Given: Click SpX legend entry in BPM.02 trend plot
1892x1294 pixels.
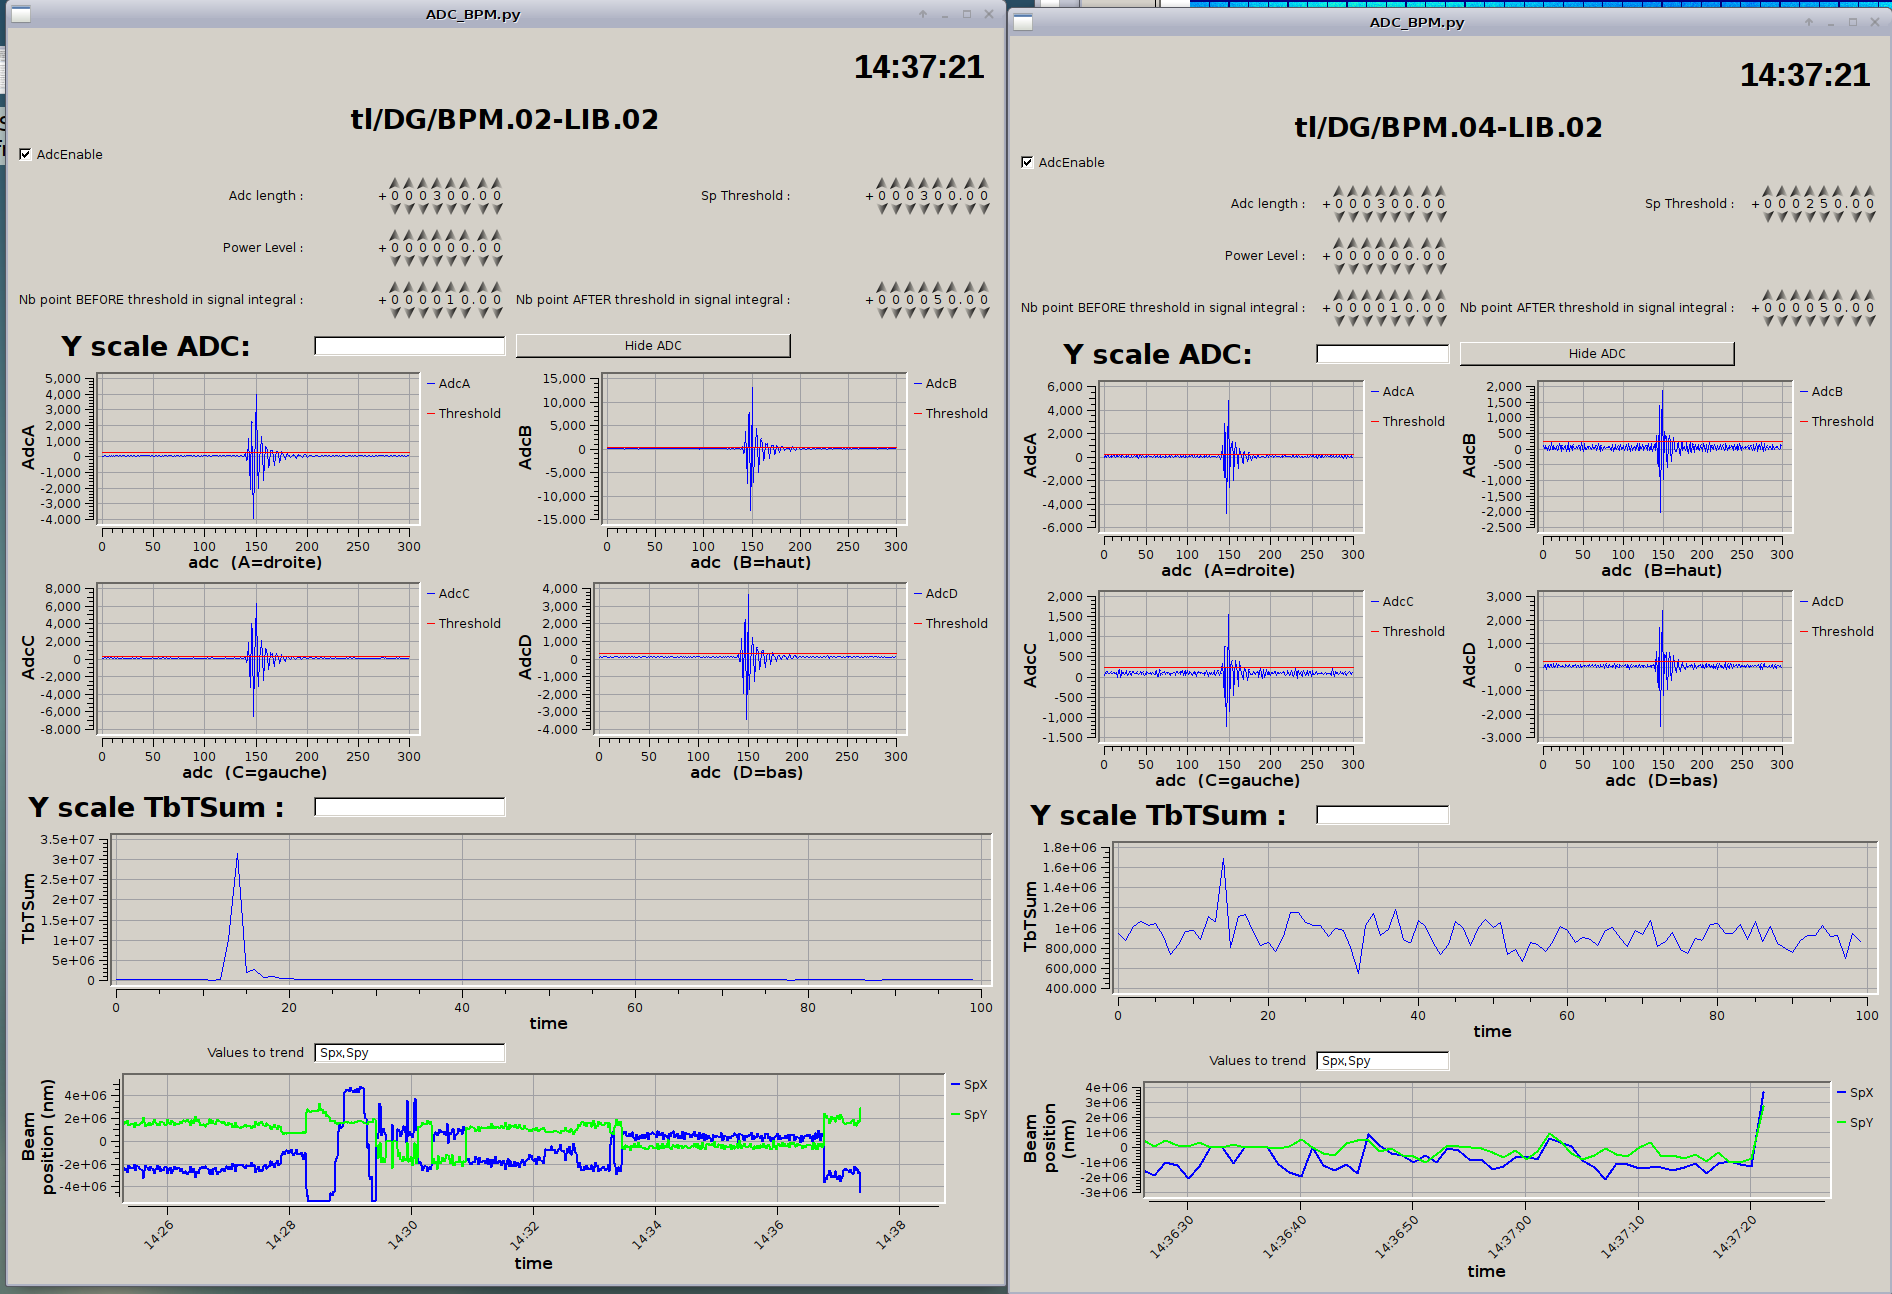Looking at the screenshot, I should 974,1085.
